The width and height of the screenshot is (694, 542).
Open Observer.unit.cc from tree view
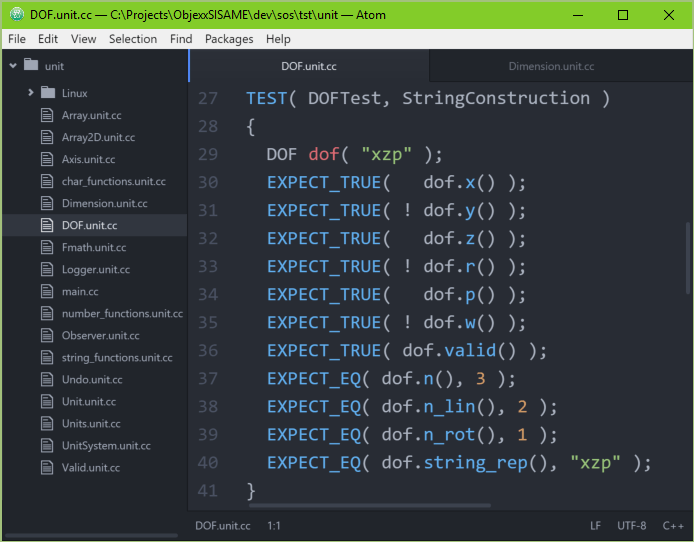pyautogui.click(x=100, y=336)
